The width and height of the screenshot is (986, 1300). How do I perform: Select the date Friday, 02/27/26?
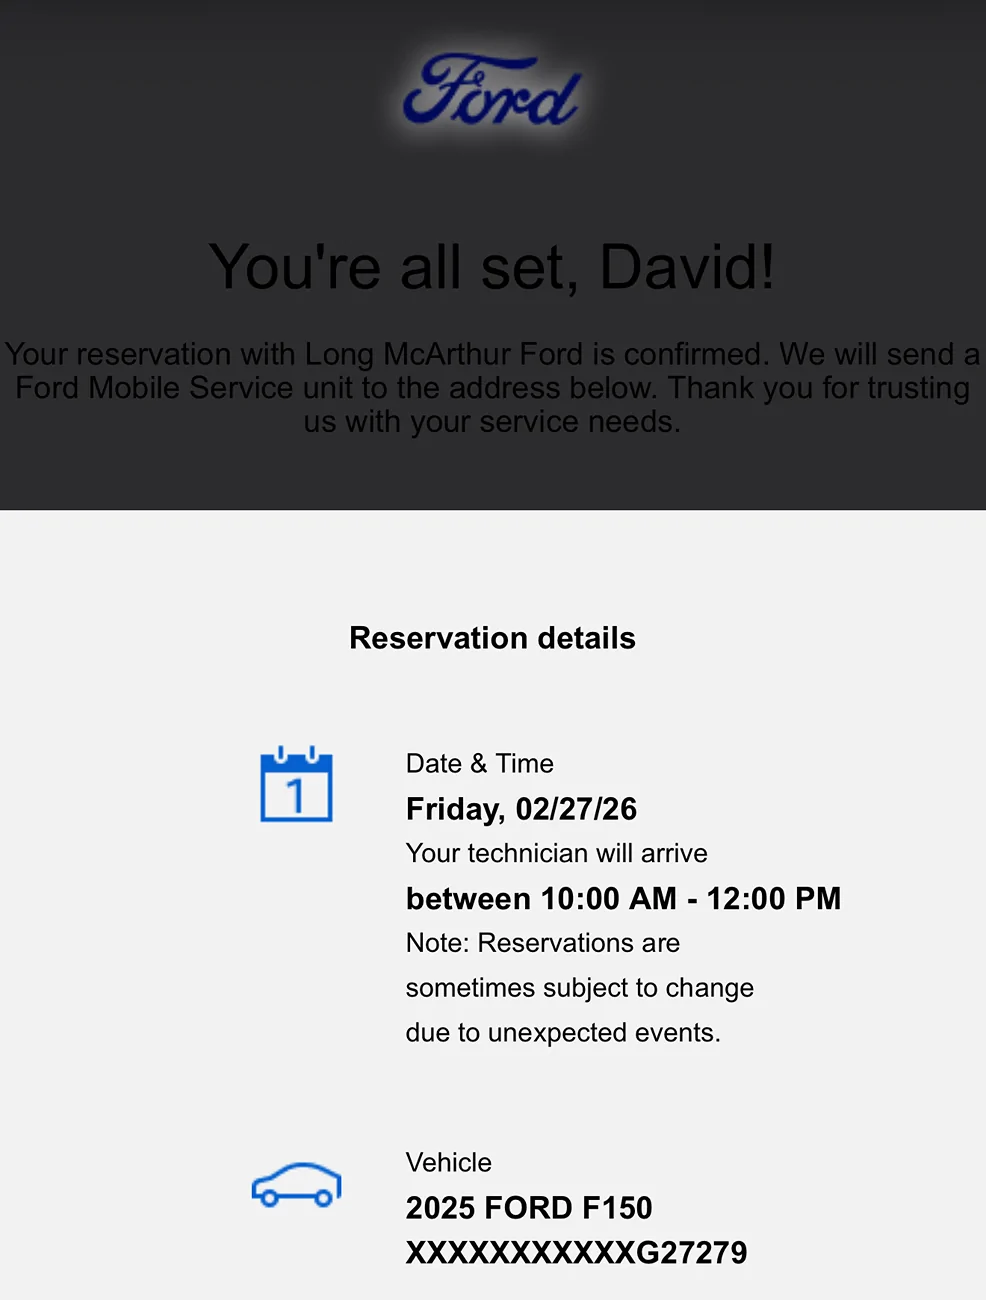521,809
